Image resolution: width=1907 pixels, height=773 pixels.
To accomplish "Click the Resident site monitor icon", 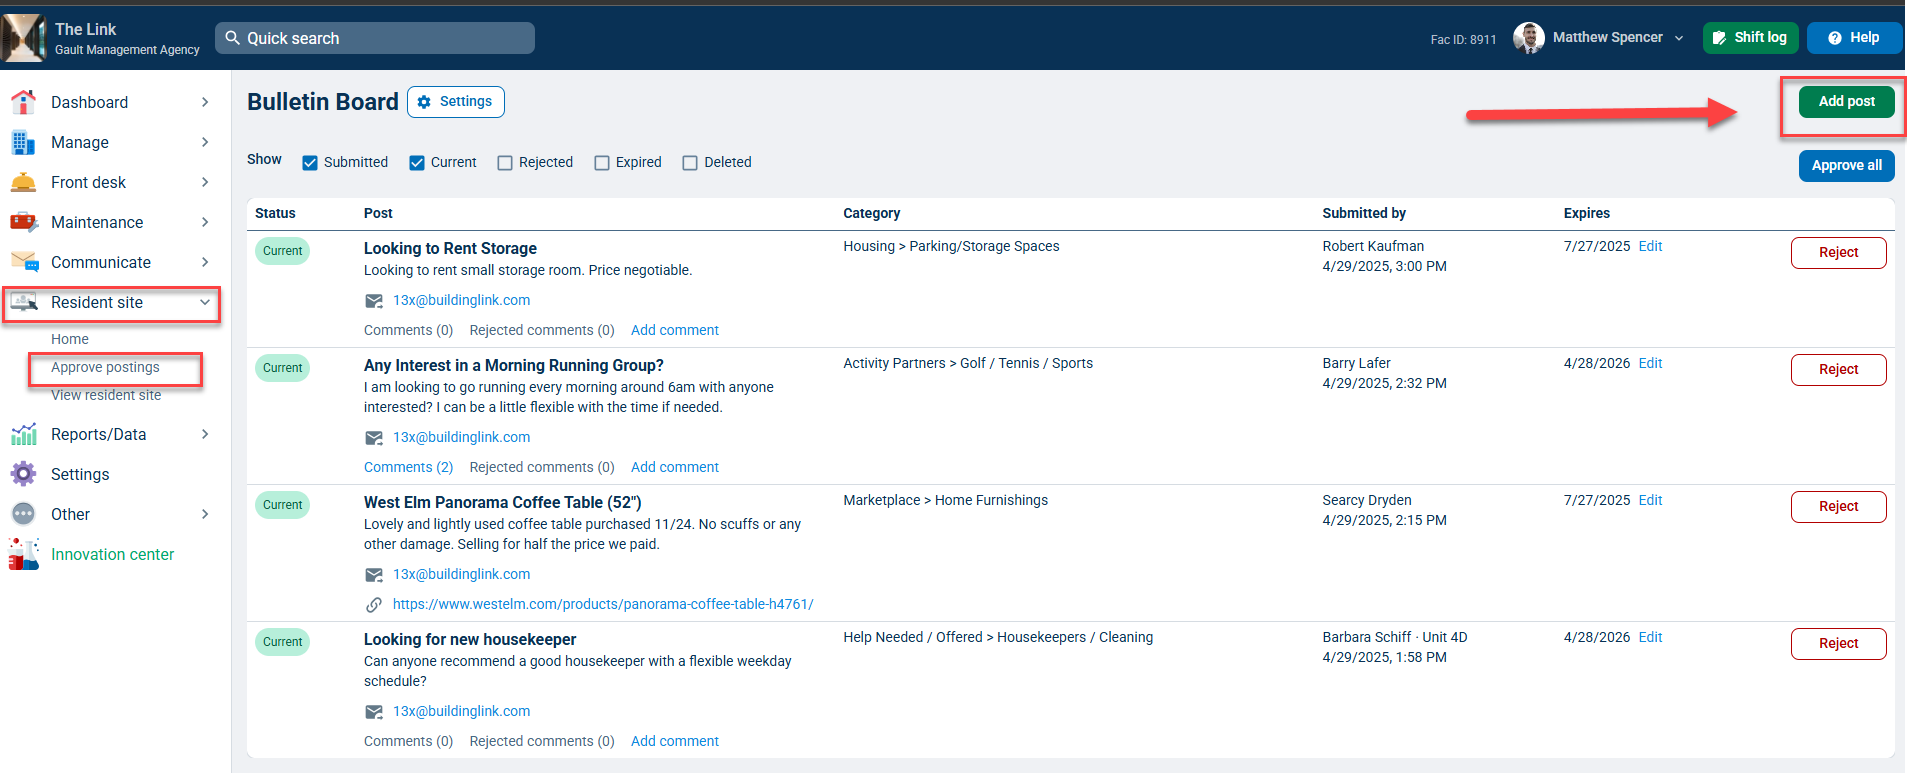I will pos(24,302).
